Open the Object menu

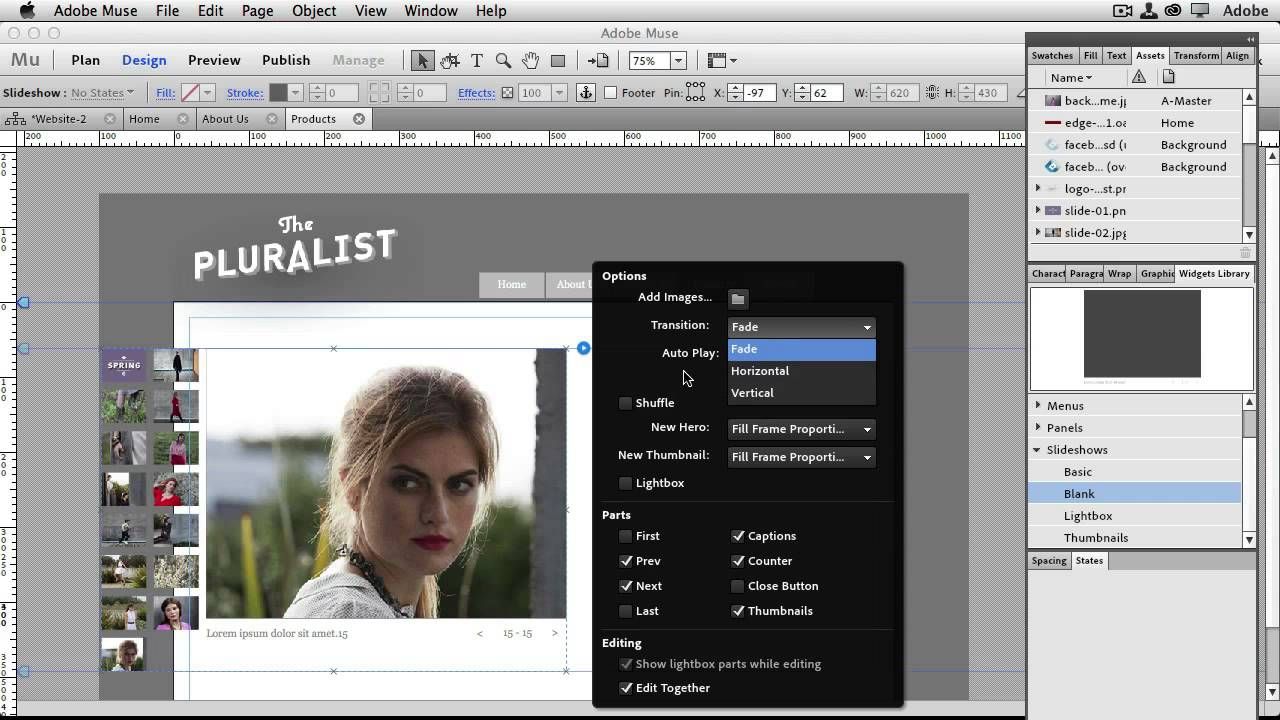coord(314,11)
